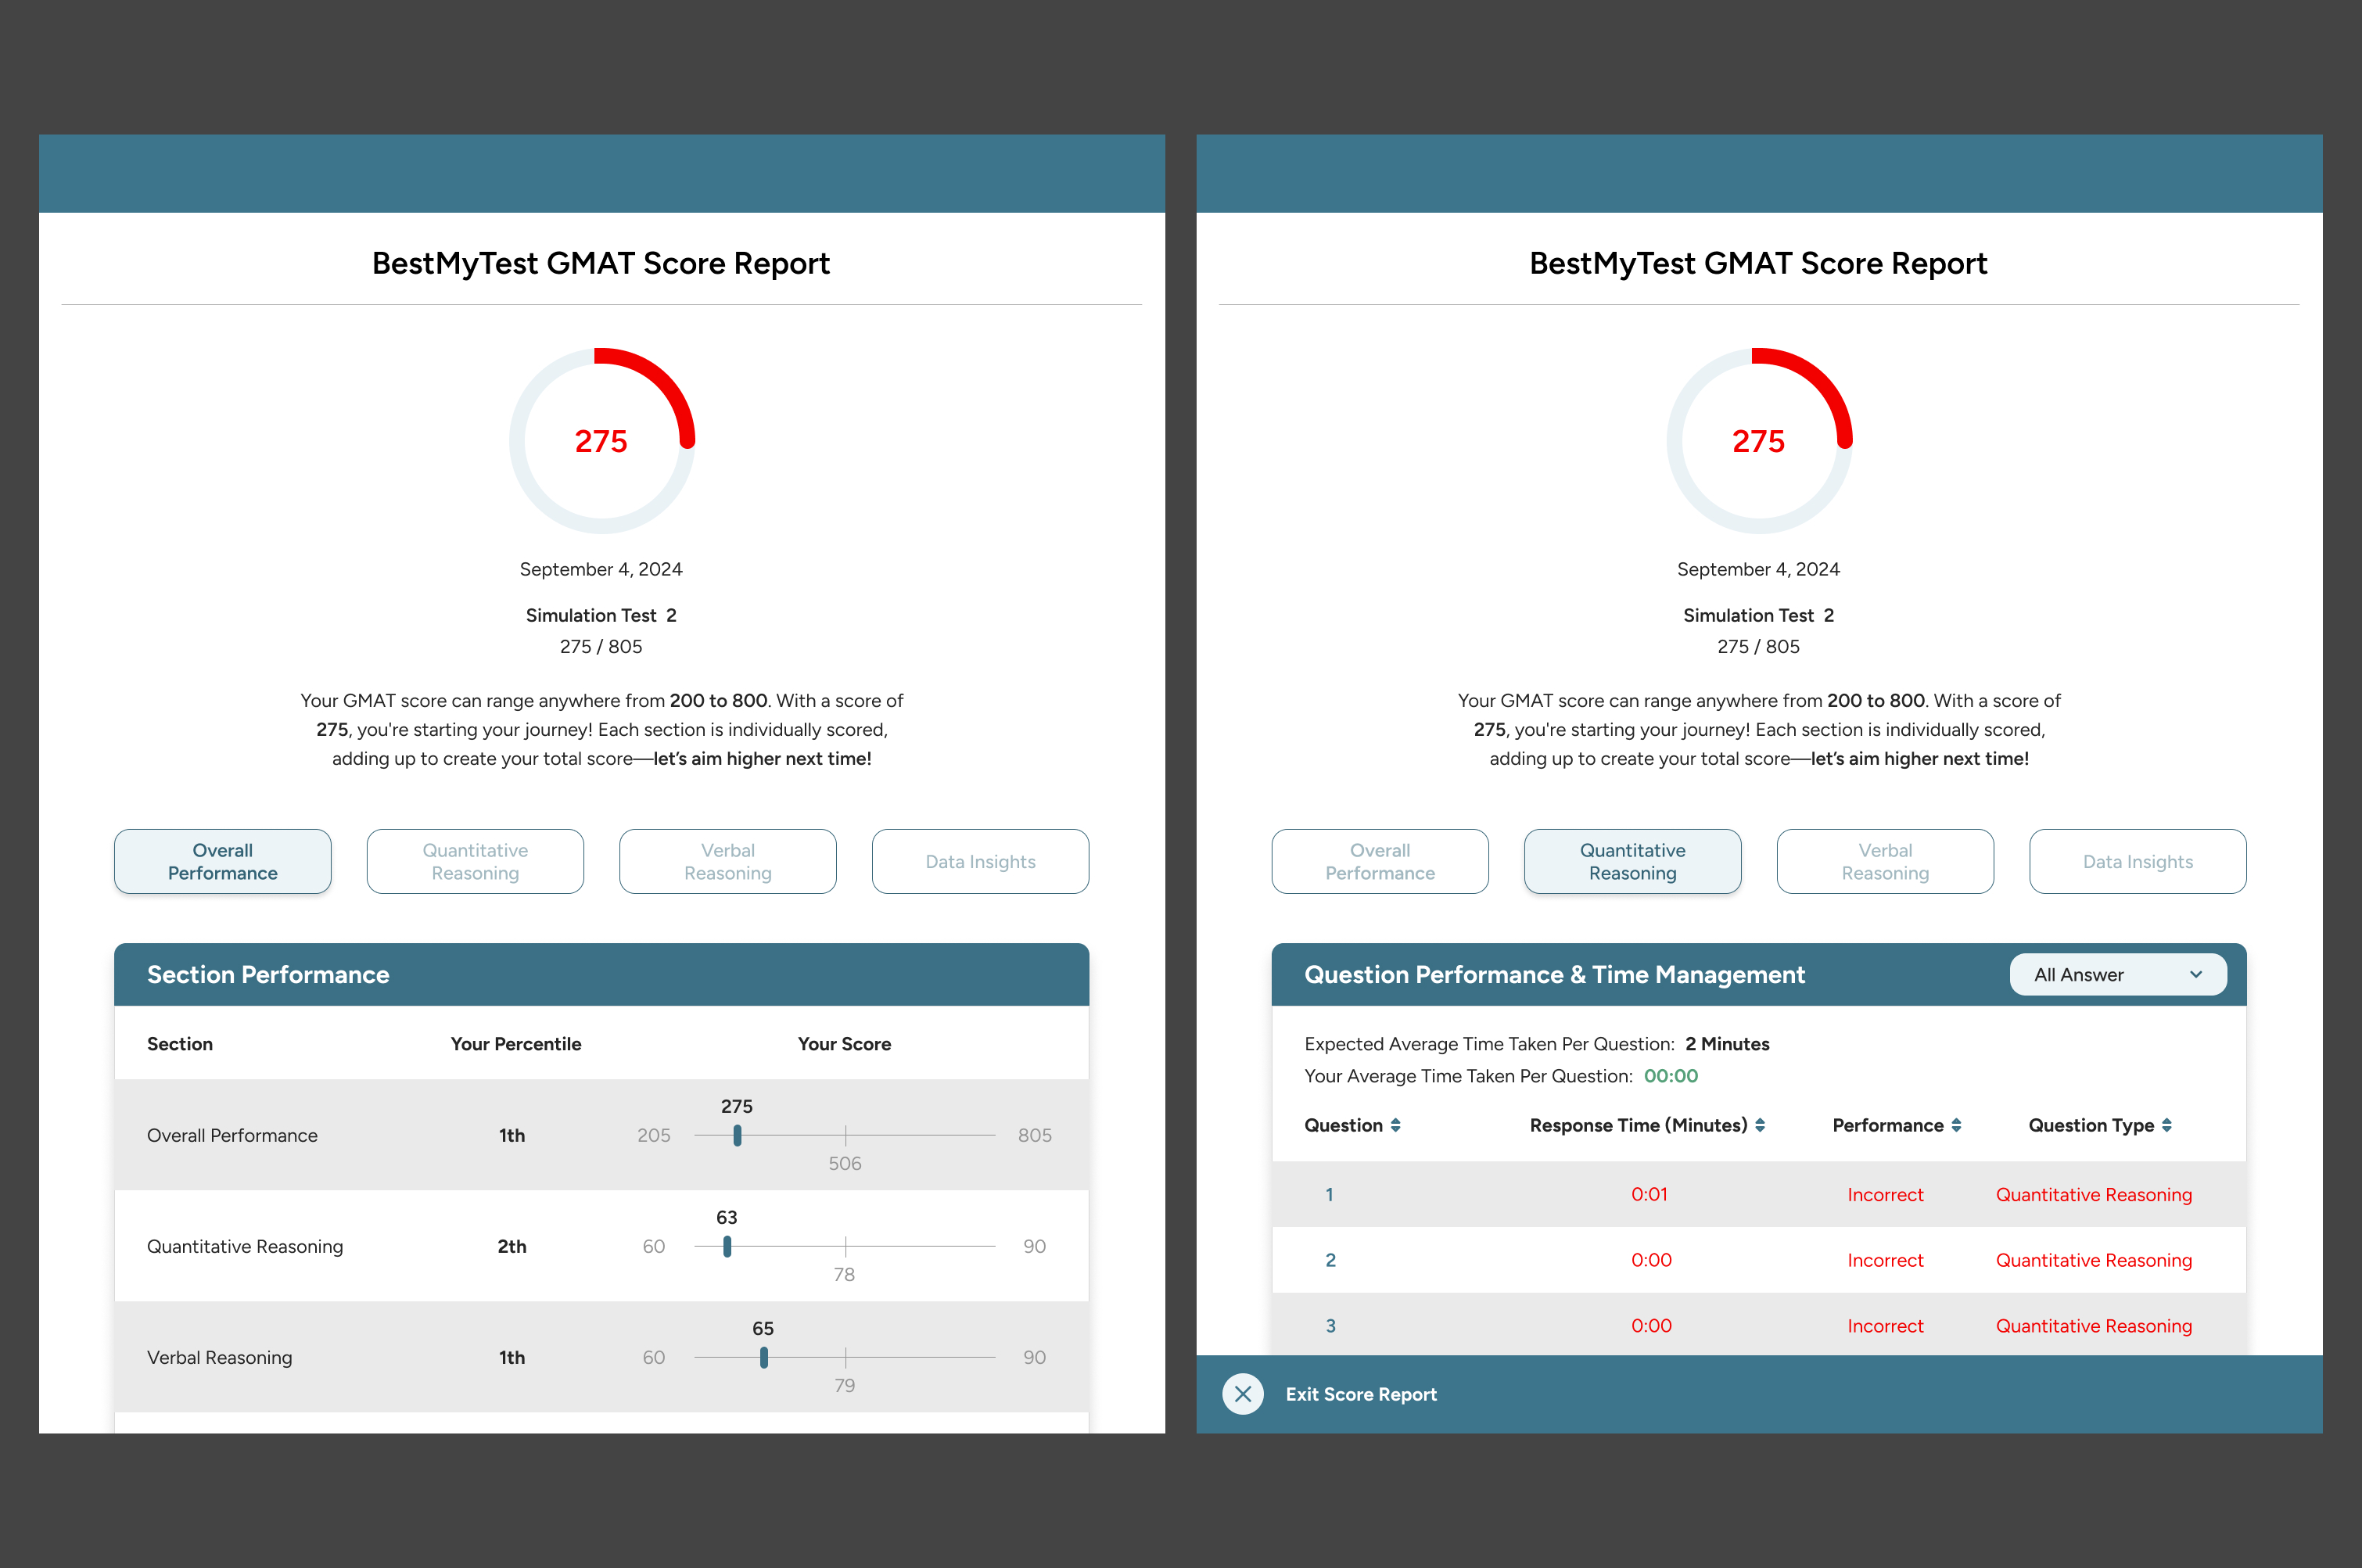Click the 1th percentile for Overall Performance

(512, 1136)
